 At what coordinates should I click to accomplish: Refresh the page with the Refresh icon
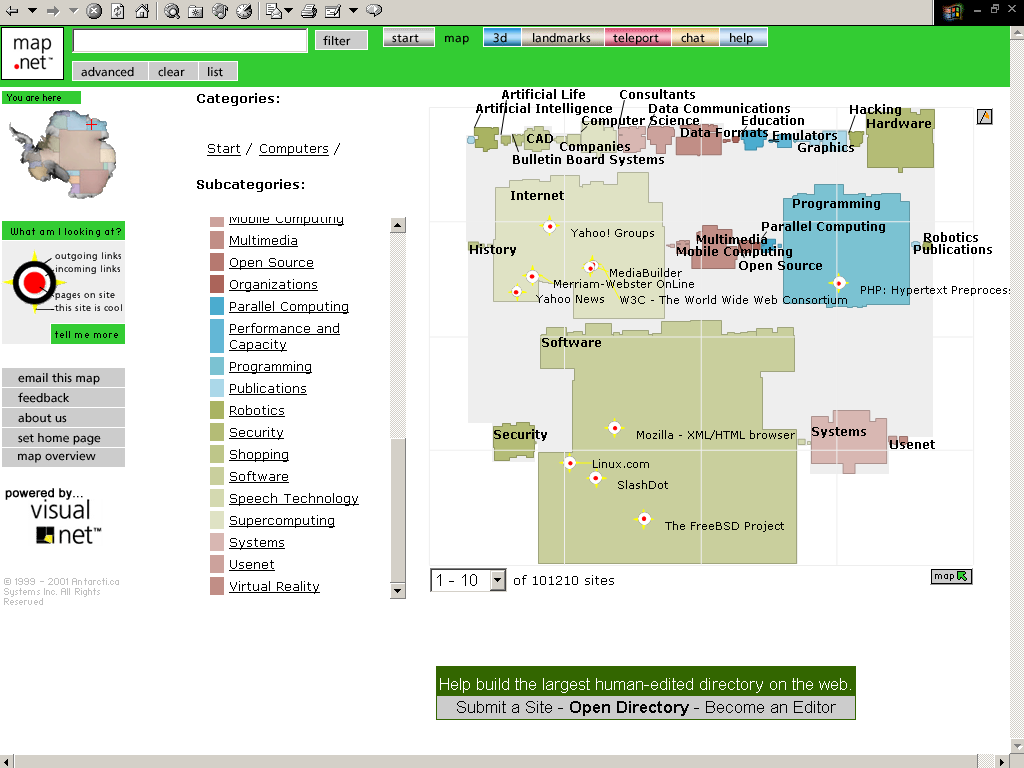point(118,10)
